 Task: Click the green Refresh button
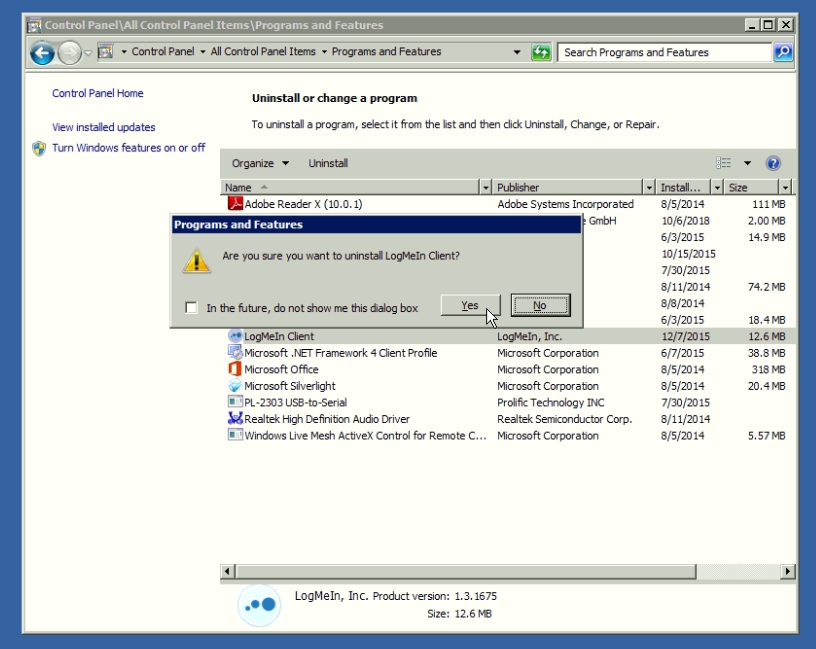point(541,52)
